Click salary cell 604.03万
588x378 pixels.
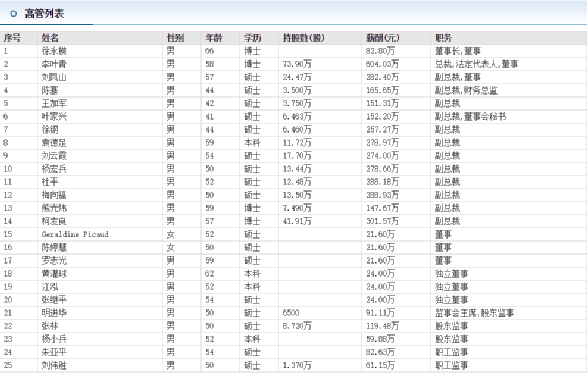click(382, 64)
